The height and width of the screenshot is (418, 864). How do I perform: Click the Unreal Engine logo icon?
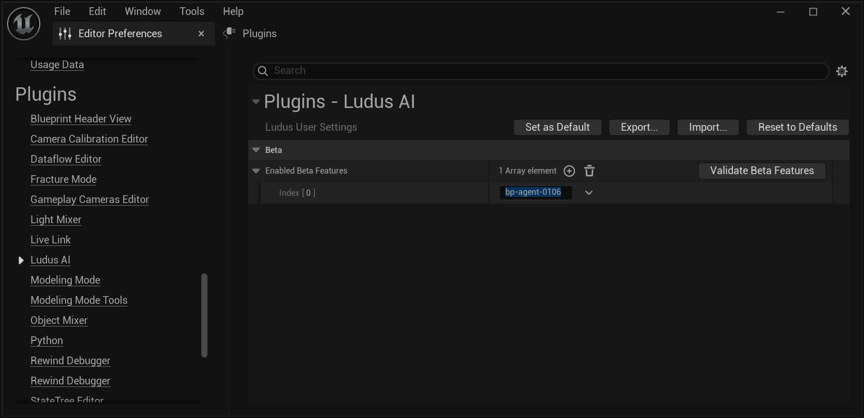point(24,24)
